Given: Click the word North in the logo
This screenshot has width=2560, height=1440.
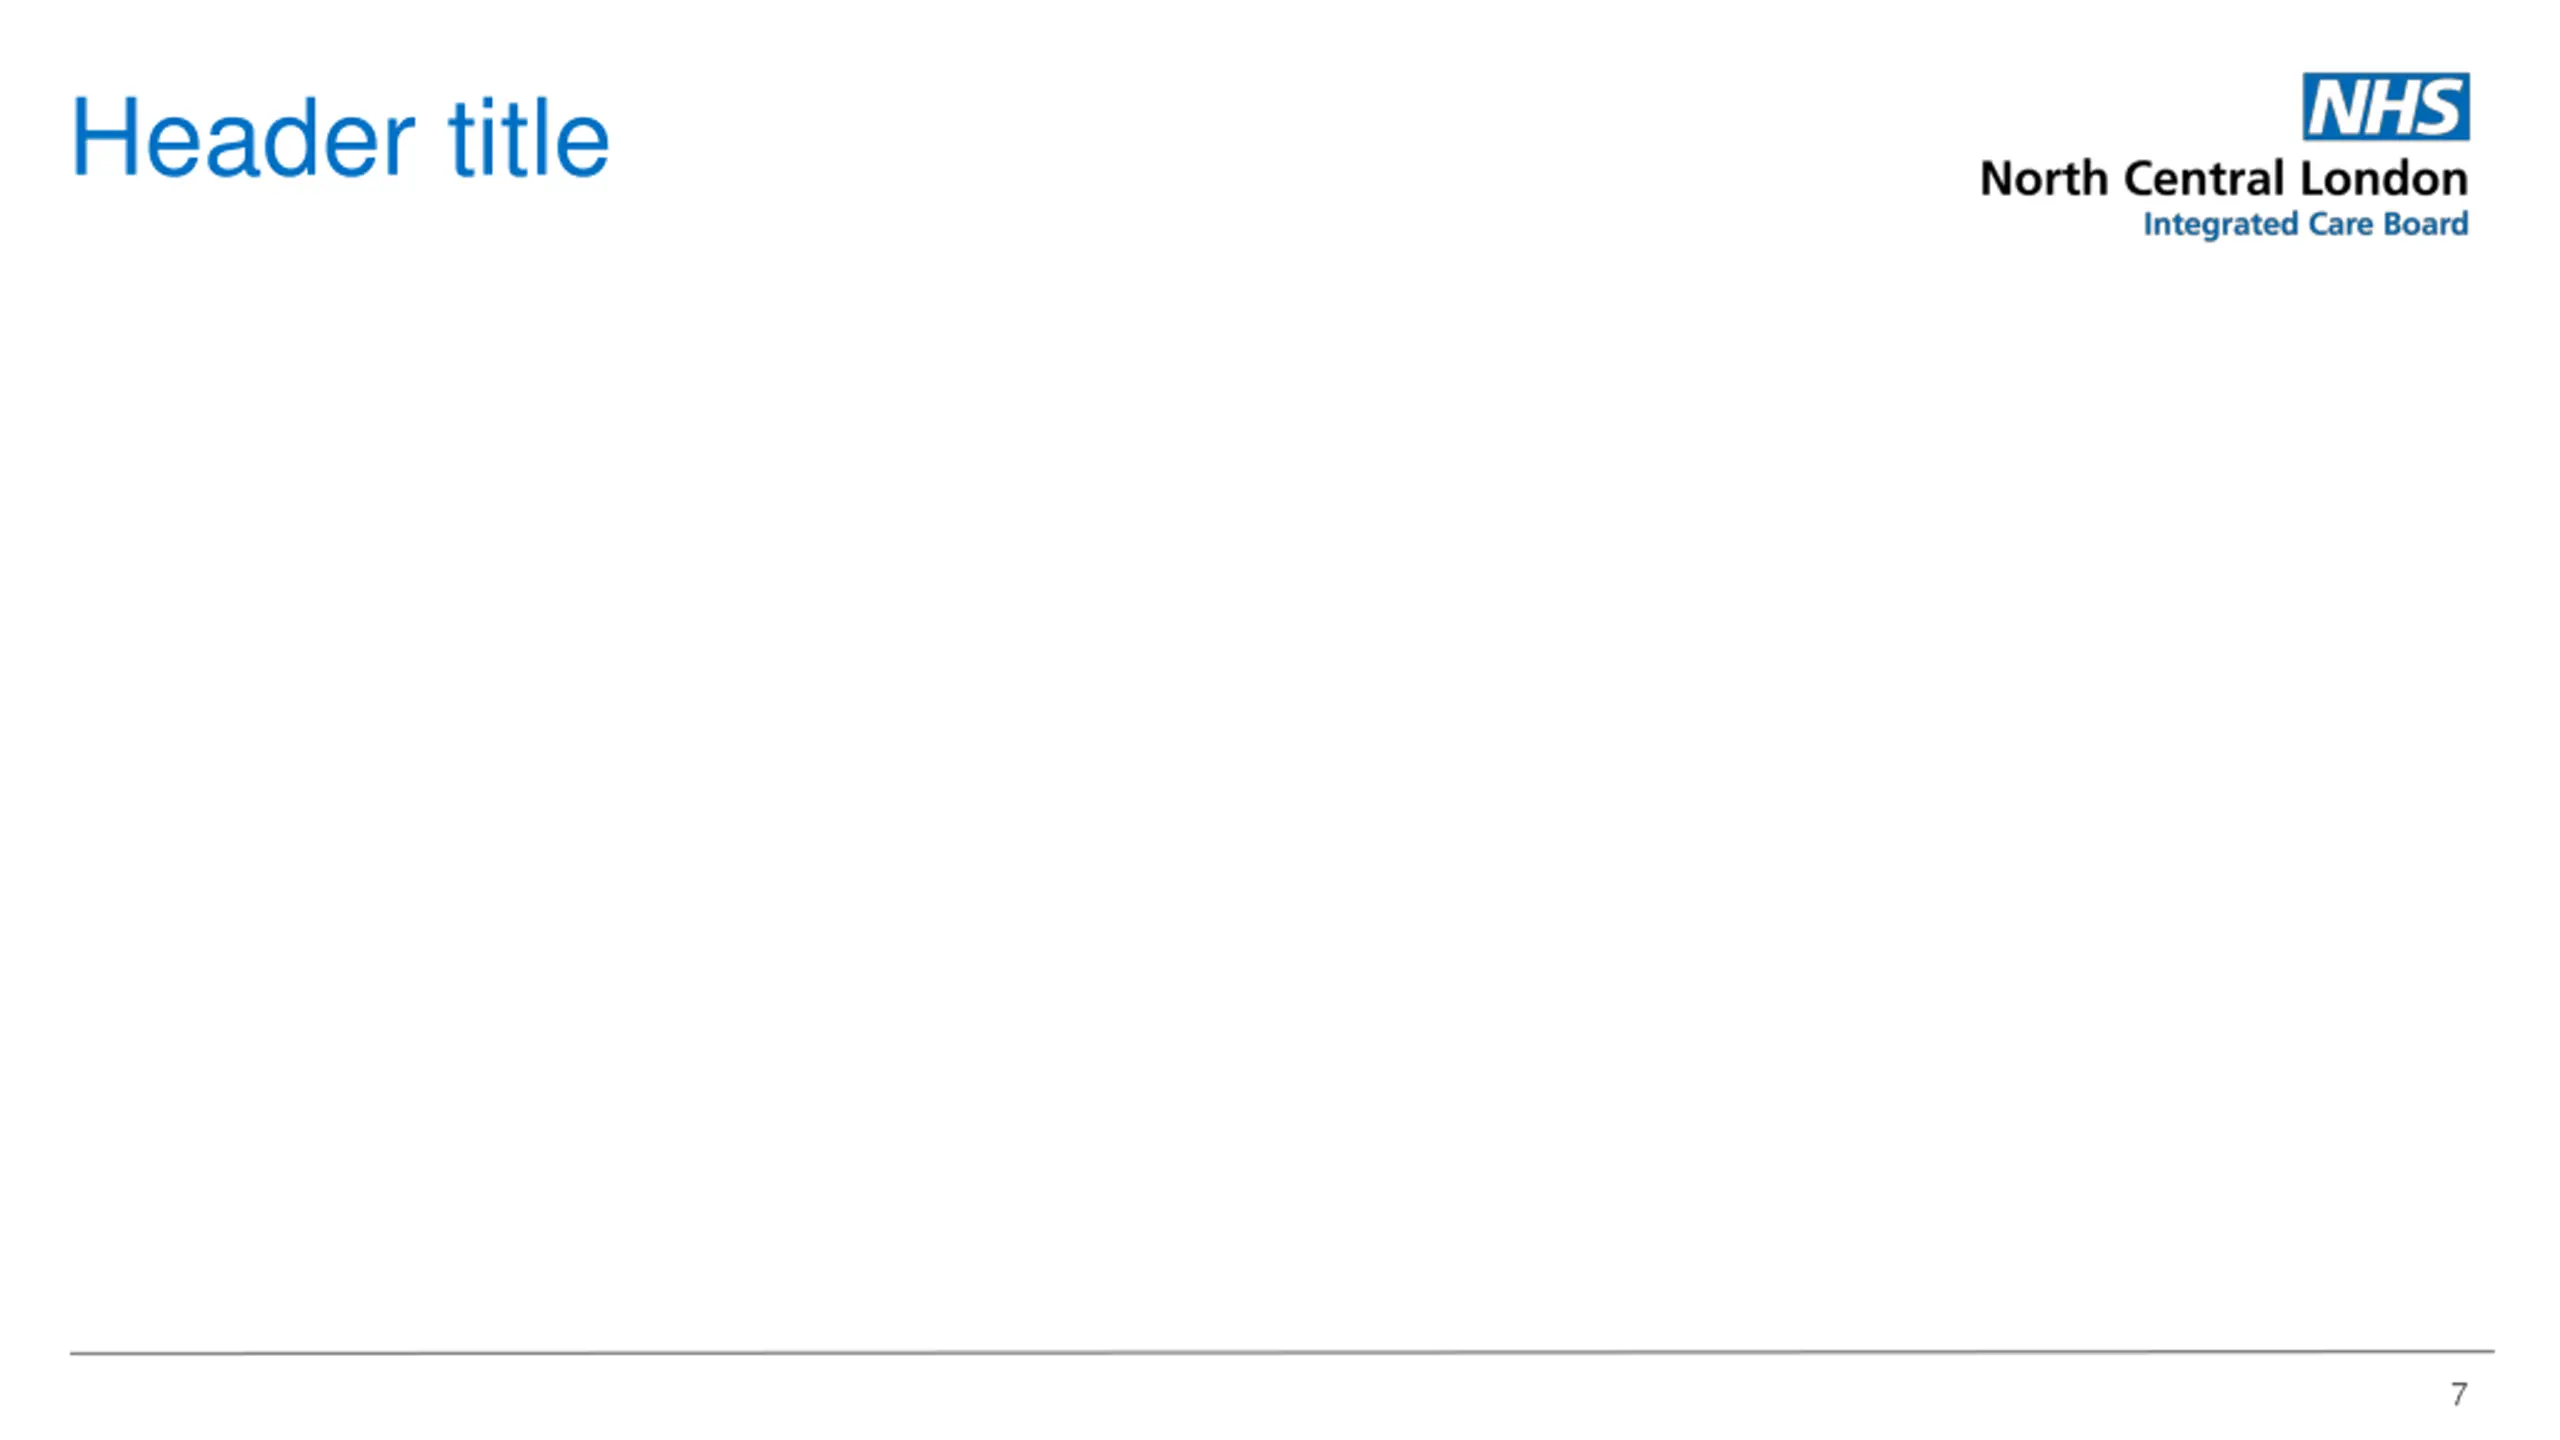Looking at the screenshot, I should (x=2044, y=179).
